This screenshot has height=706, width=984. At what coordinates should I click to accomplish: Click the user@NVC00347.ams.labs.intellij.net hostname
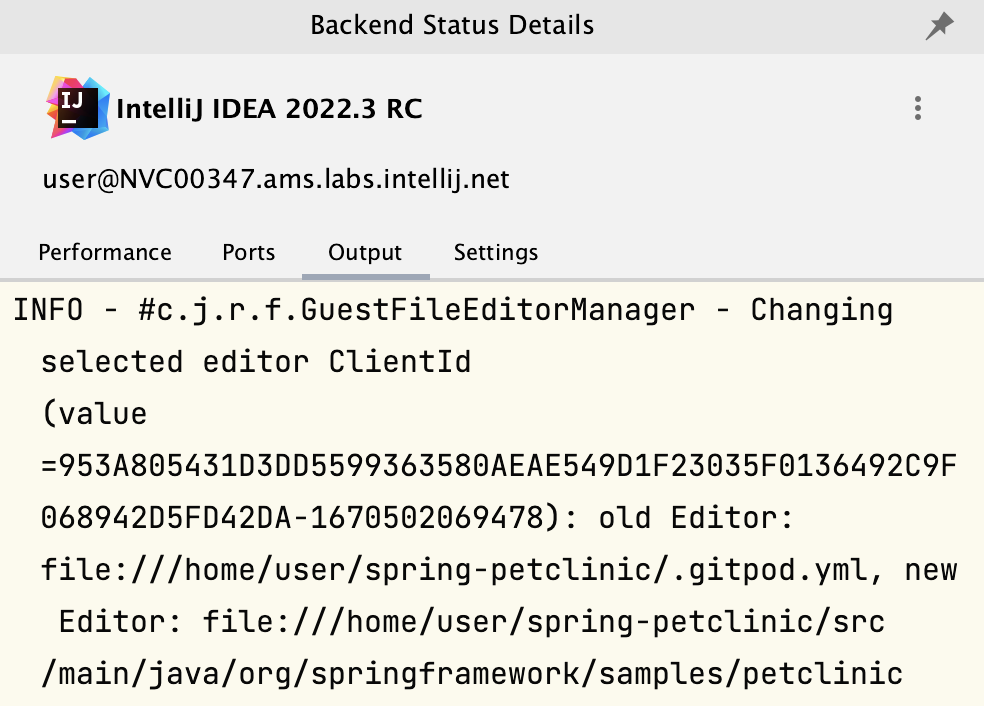click(x=276, y=180)
